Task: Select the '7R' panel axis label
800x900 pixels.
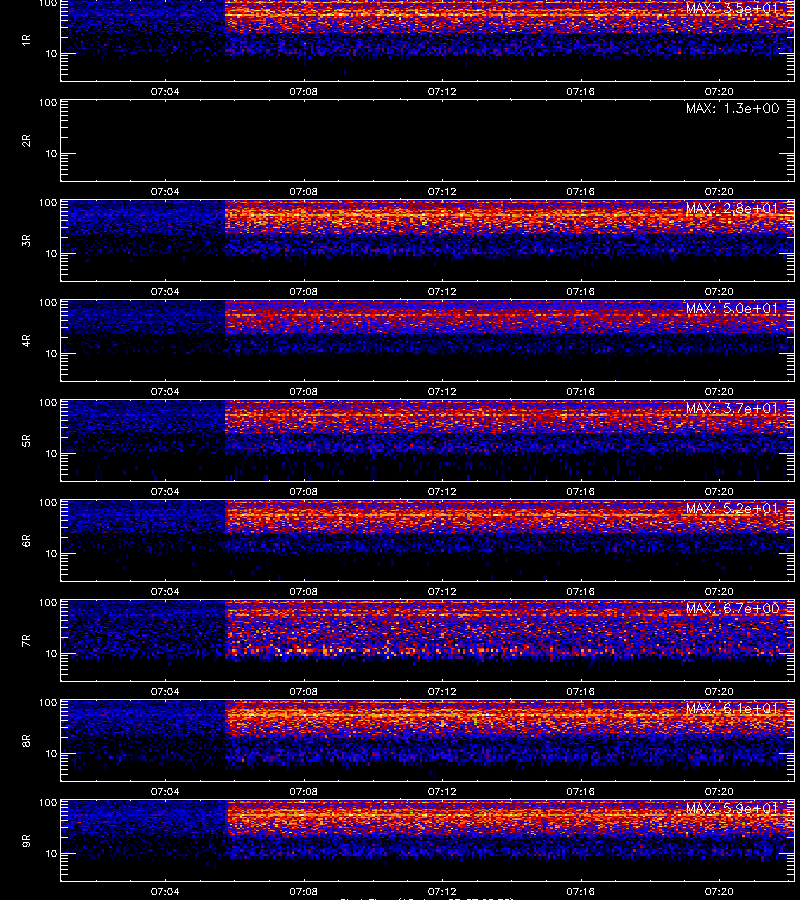Action: (x=26, y=641)
